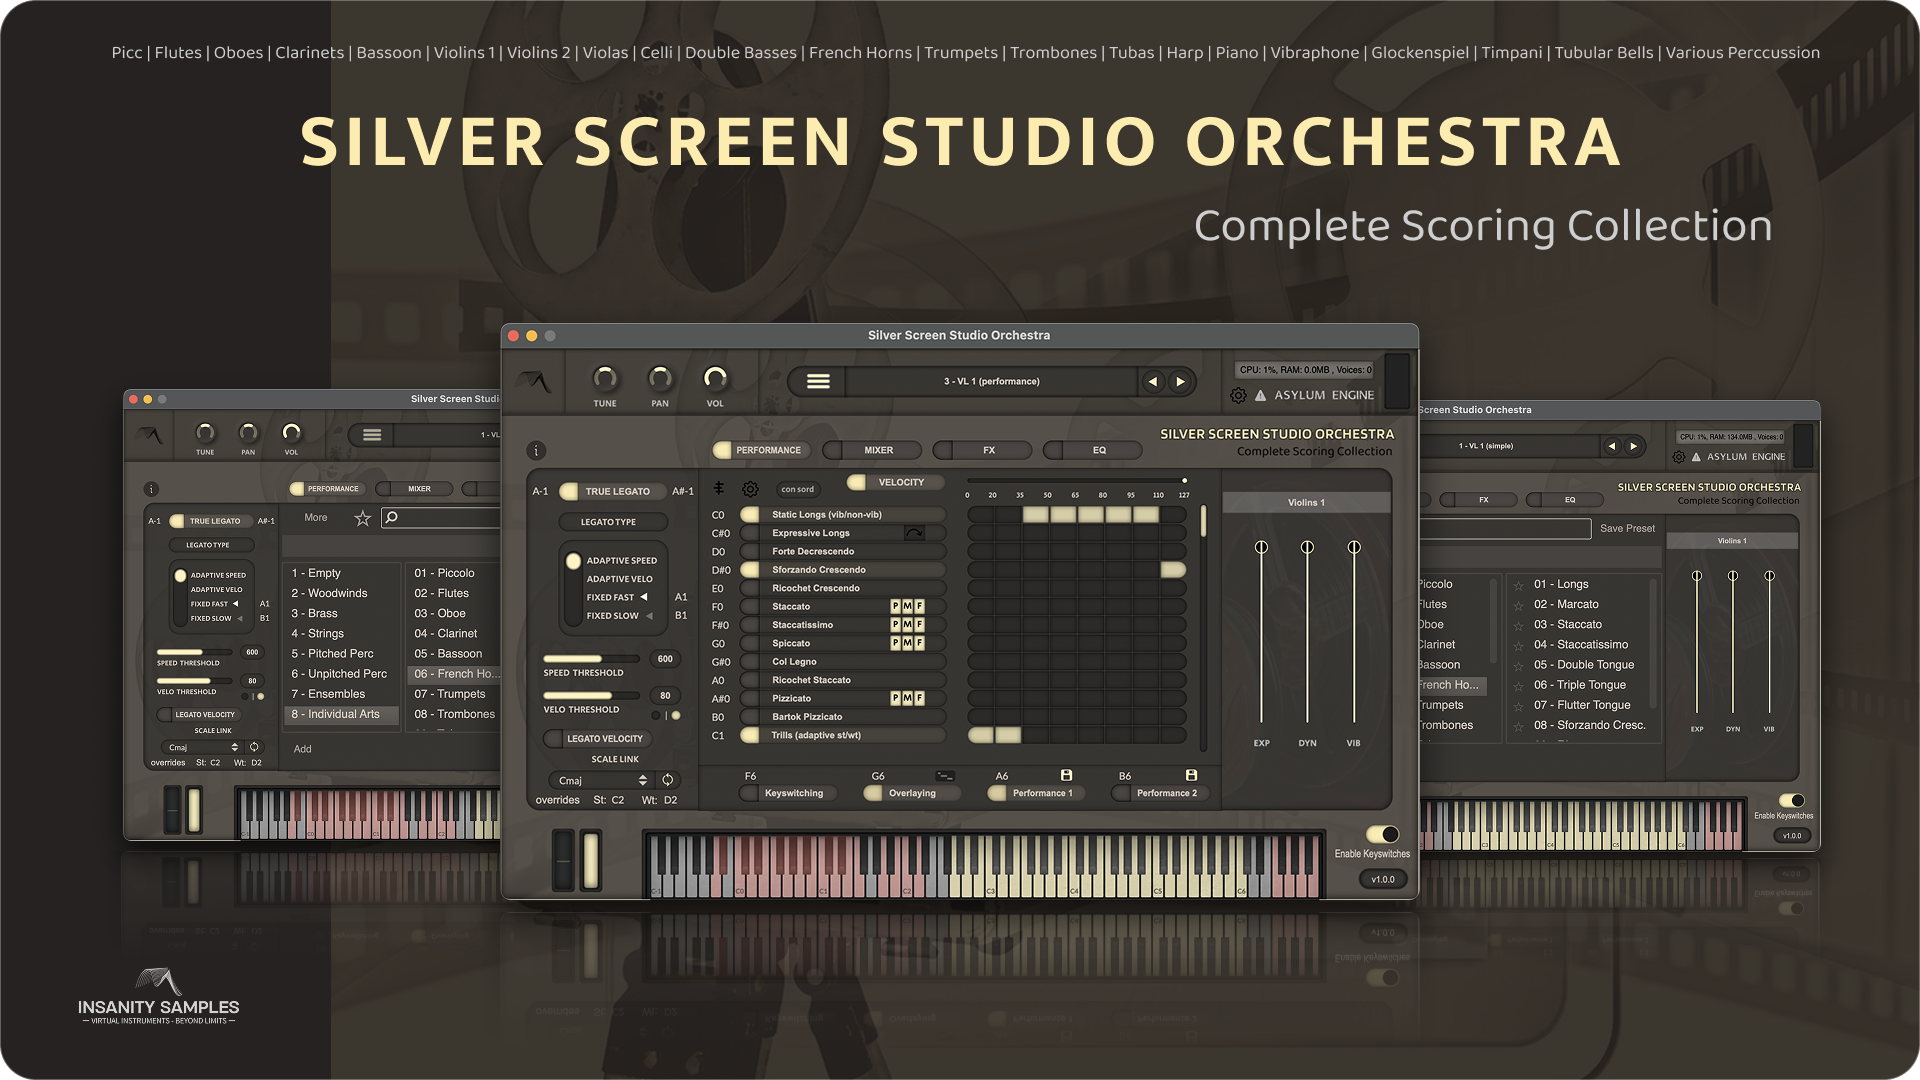
Task: Open the 3 - VL 1 (performance) preset selector
Action: click(x=991, y=381)
